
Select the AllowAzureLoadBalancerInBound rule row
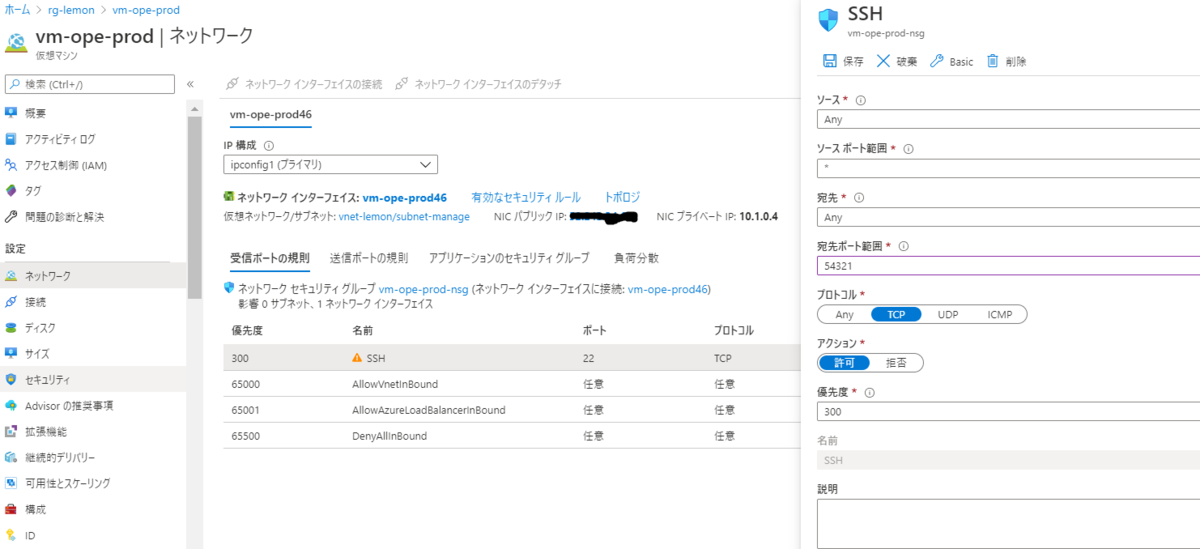pos(512,410)
